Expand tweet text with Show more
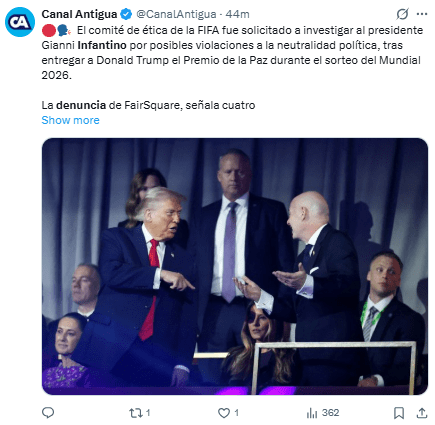The image size is (435, 425). click(70, 120)
